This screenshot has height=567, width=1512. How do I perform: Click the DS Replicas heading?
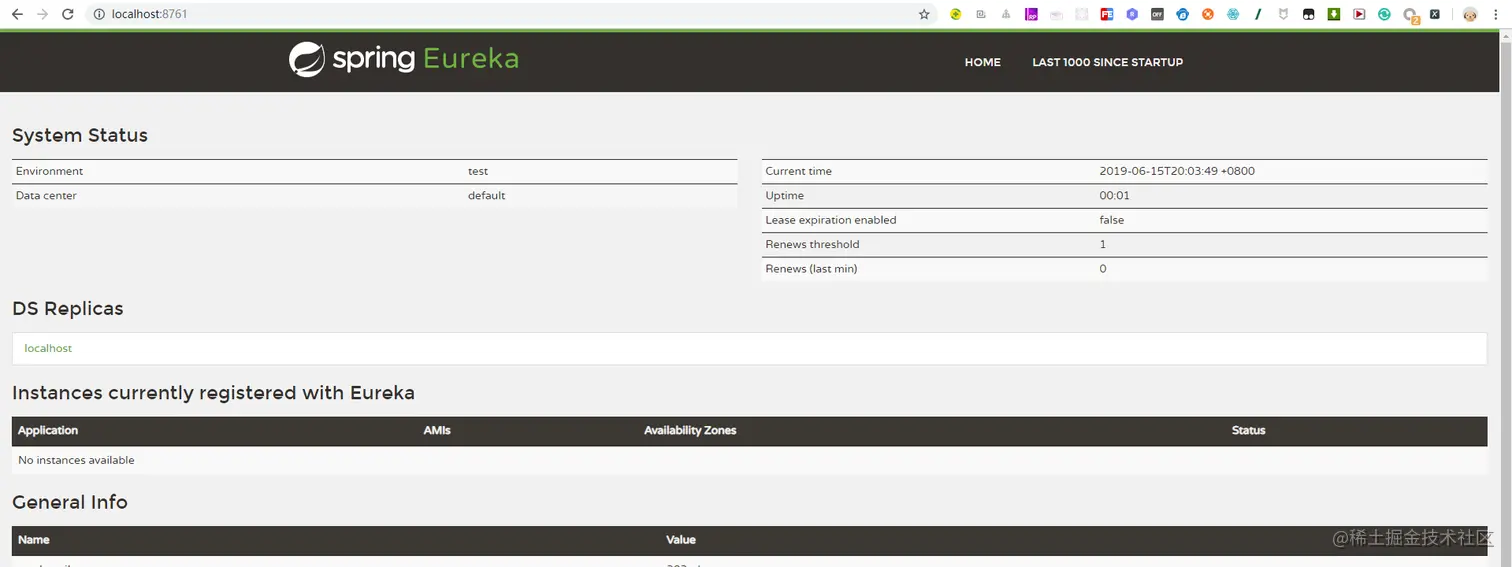click(68, 308)
